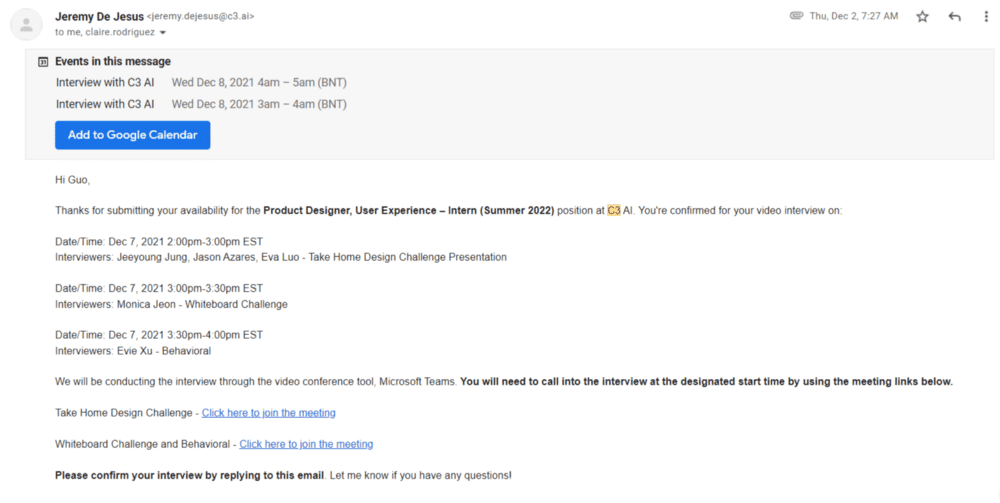
Task: Open the three-dot more options menu
Action: (986, 17)
